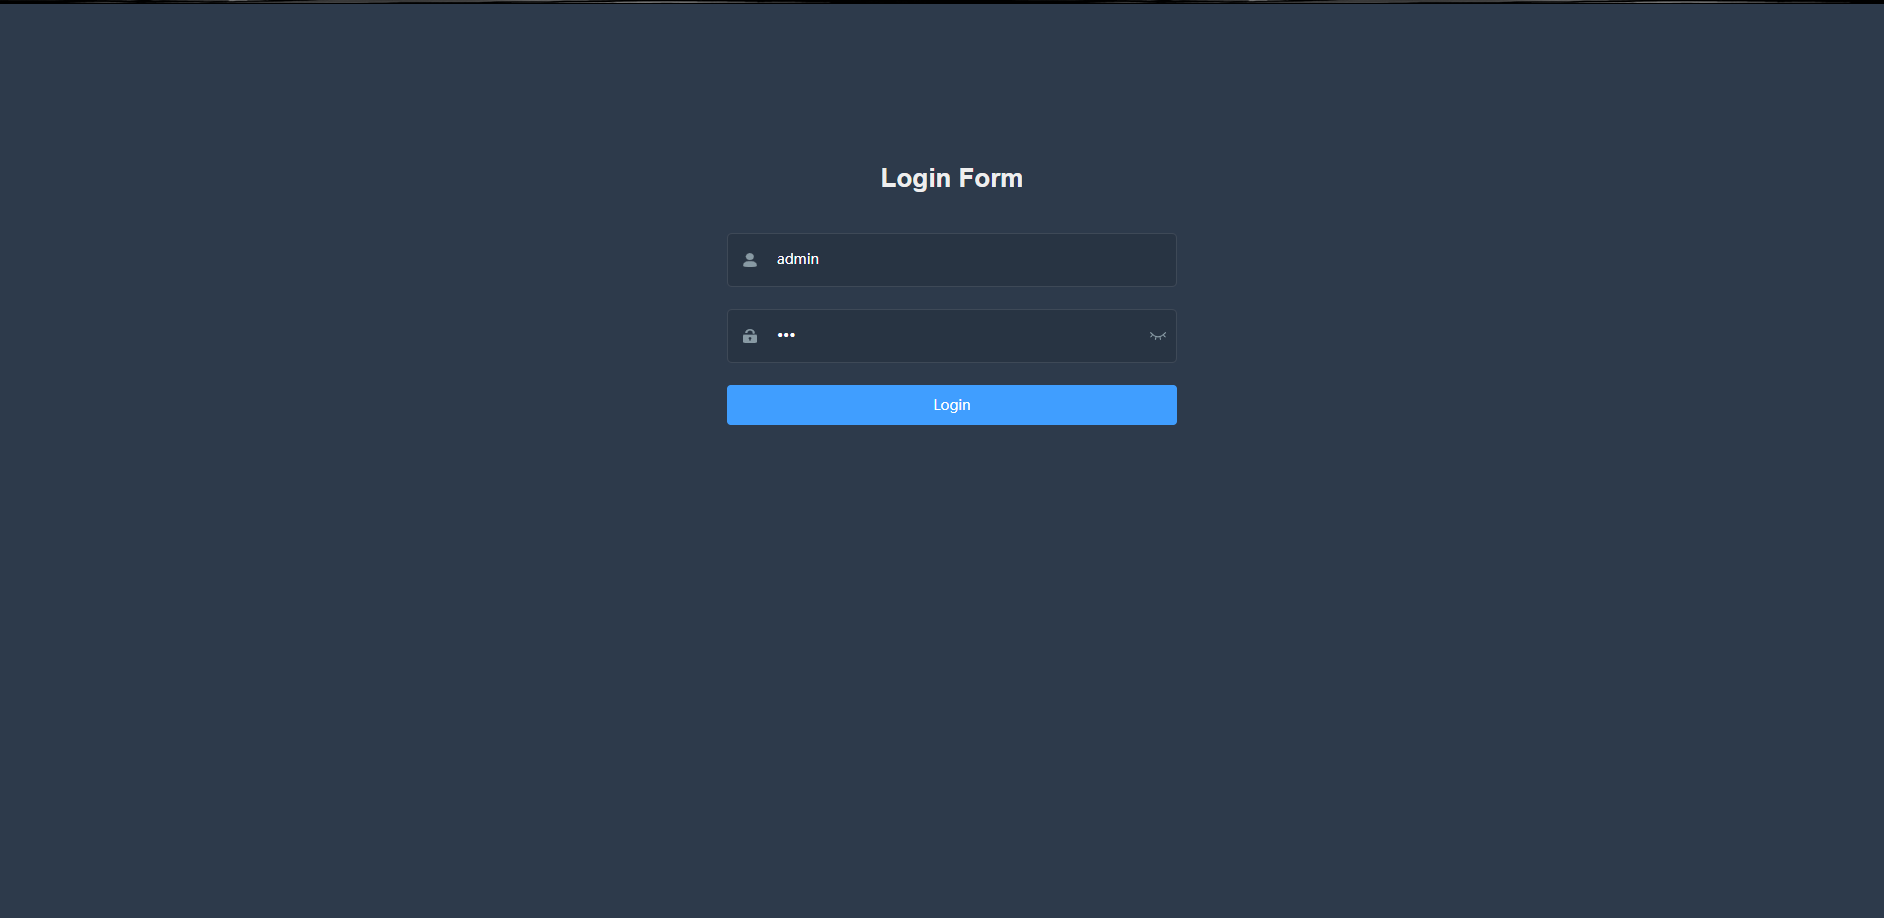
Task: Click empty space inside the password box
Action: pos(970,336)
